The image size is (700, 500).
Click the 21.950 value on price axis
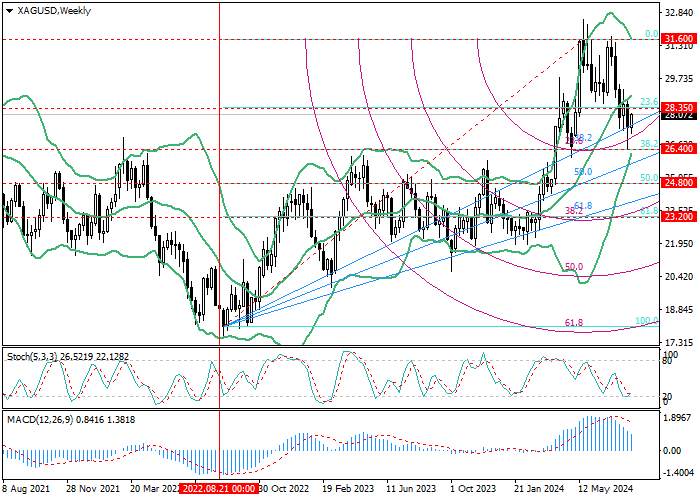pos(679,244)
